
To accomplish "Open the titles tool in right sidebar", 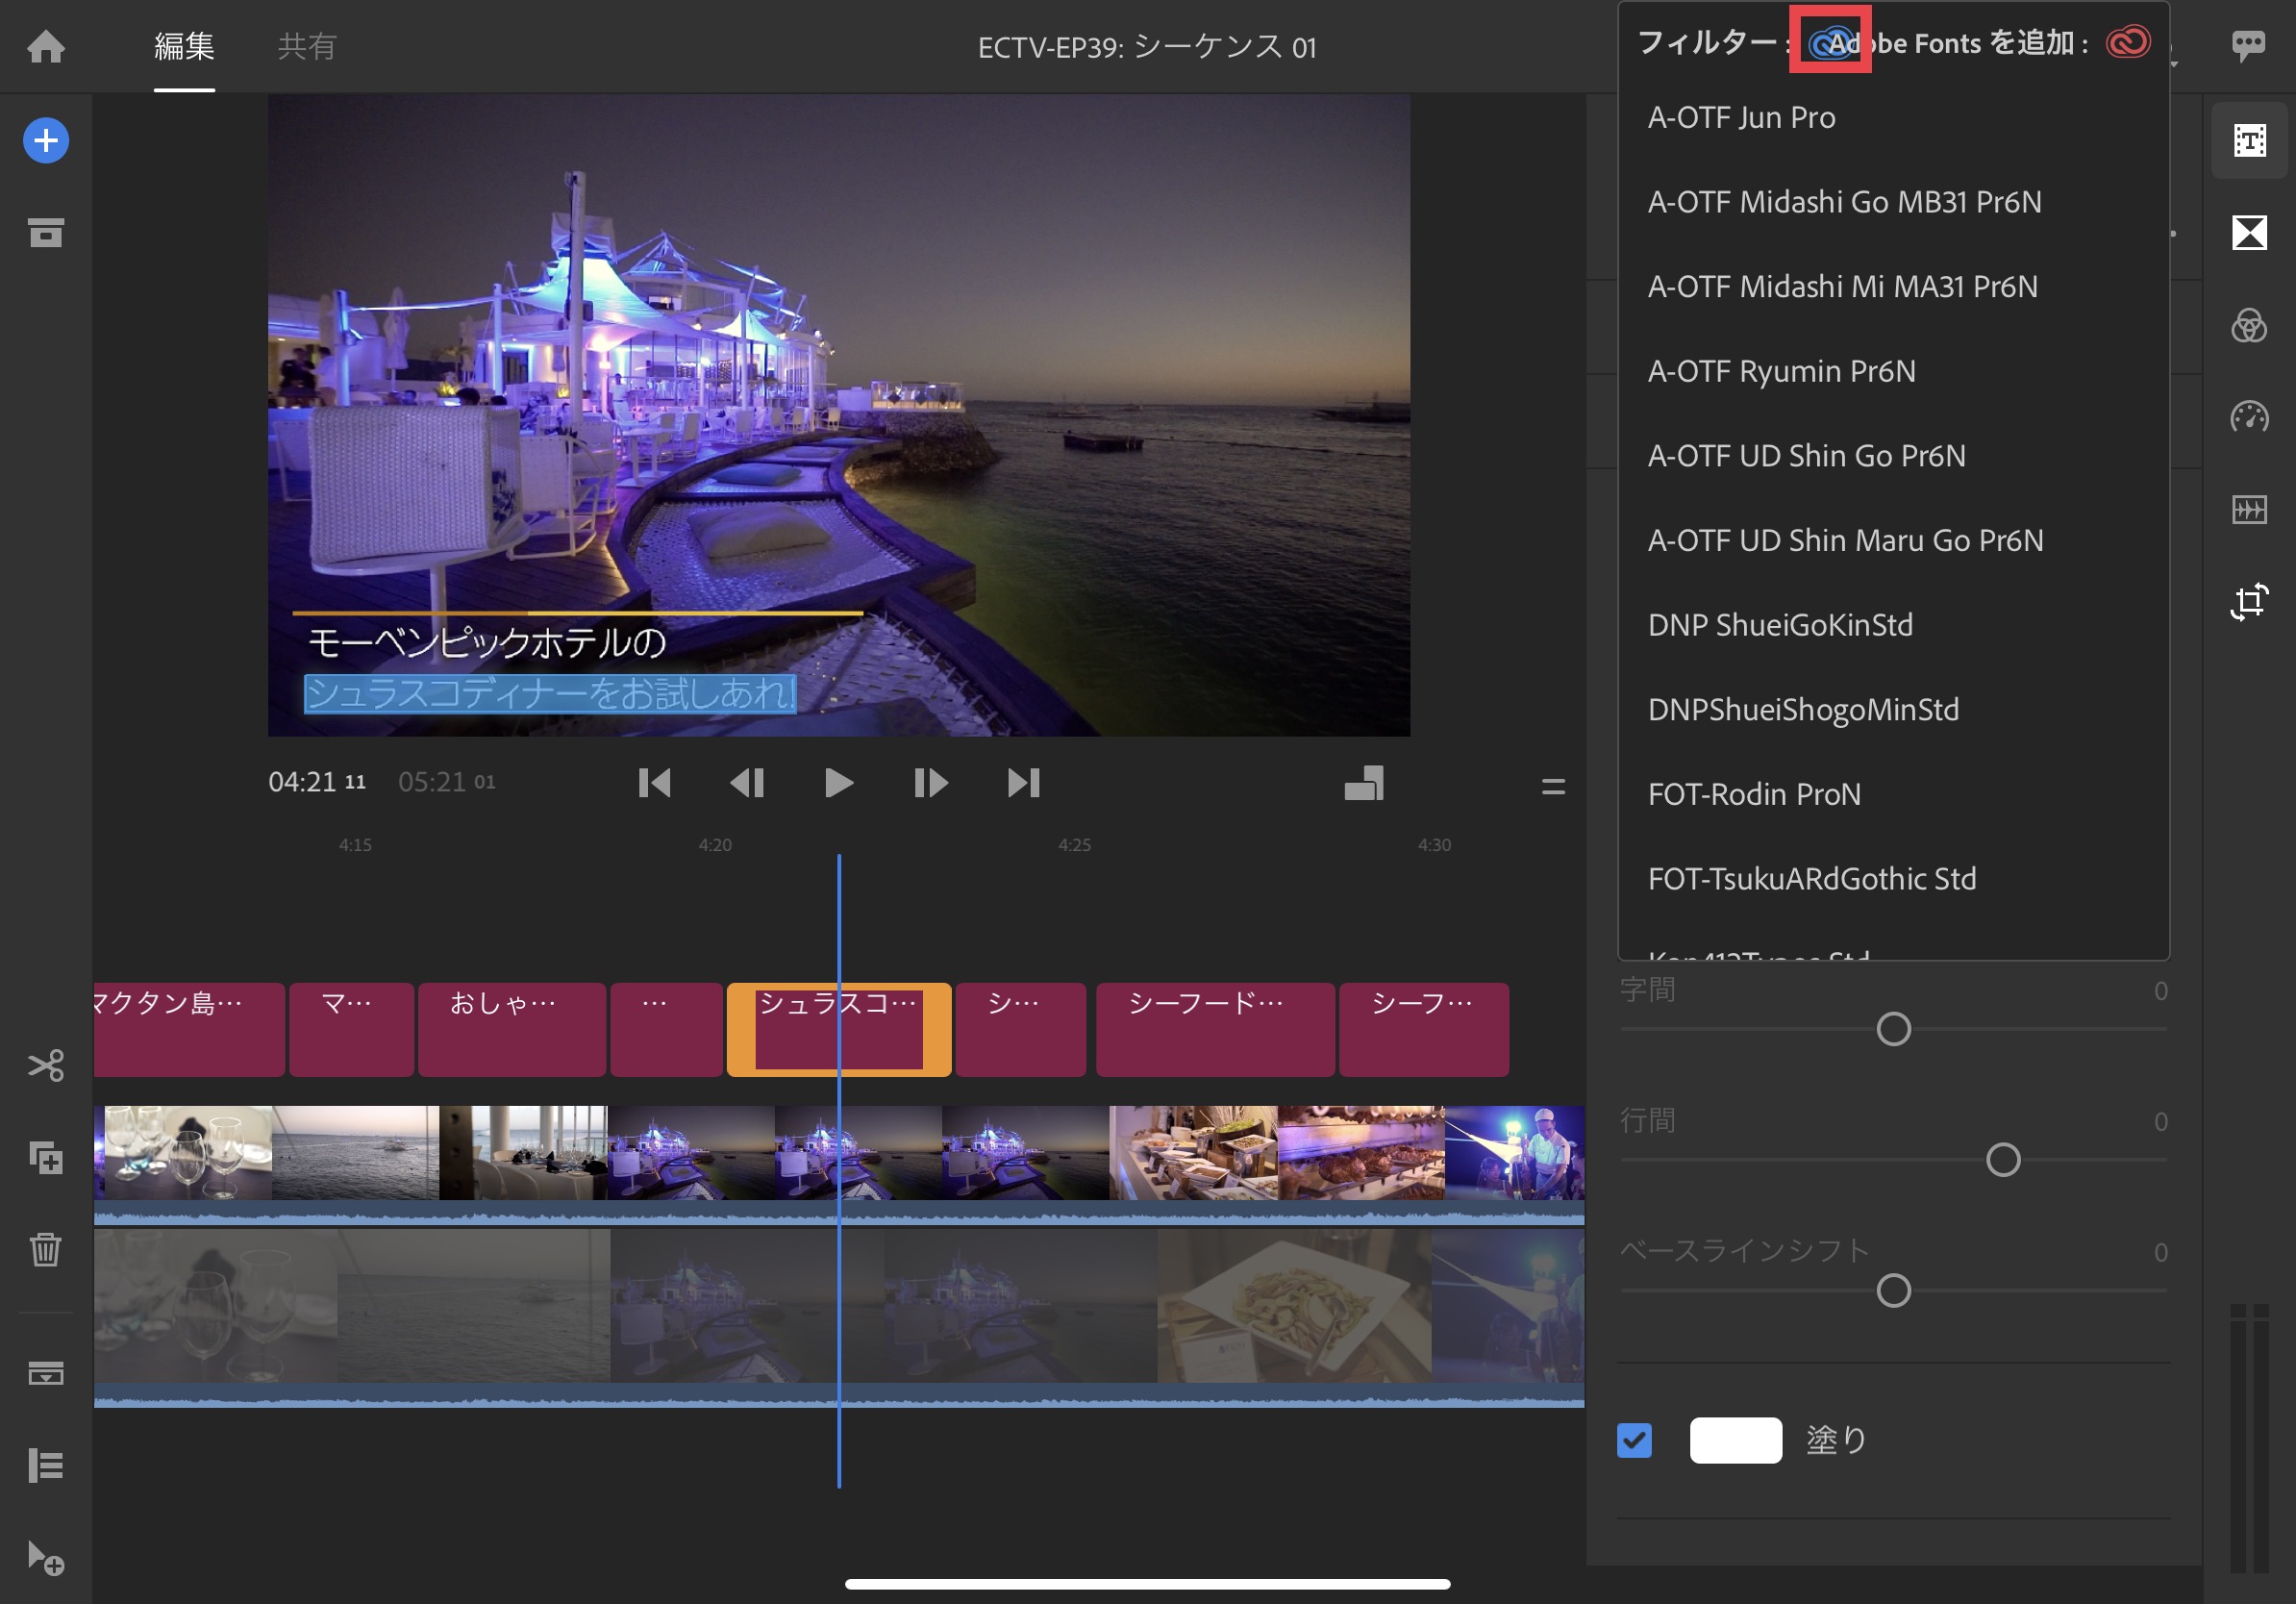I will point(2249,141).
